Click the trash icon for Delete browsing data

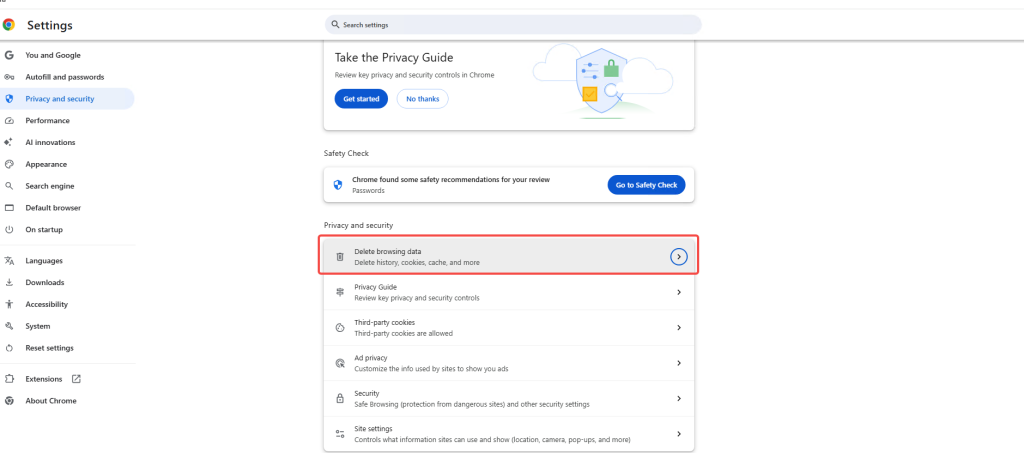340,257
